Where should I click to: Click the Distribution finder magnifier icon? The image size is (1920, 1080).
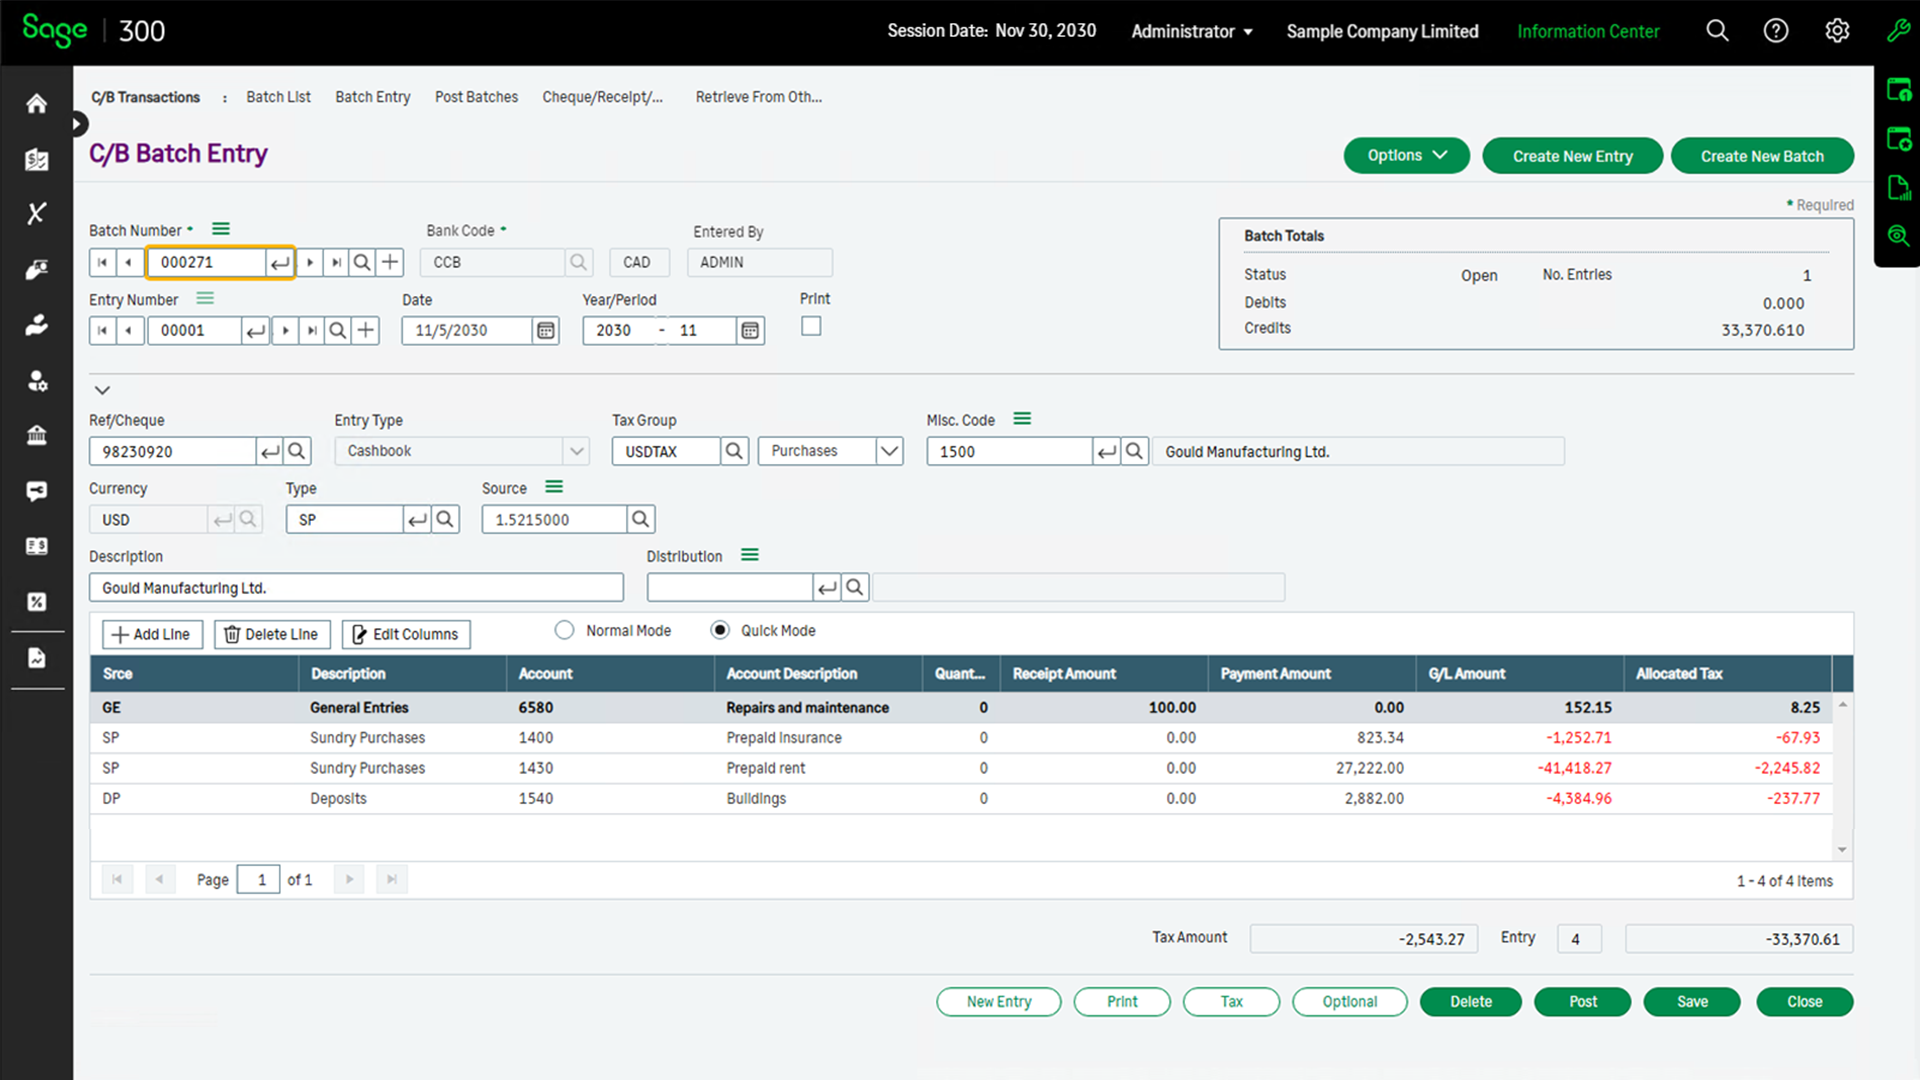pos(854,588)
